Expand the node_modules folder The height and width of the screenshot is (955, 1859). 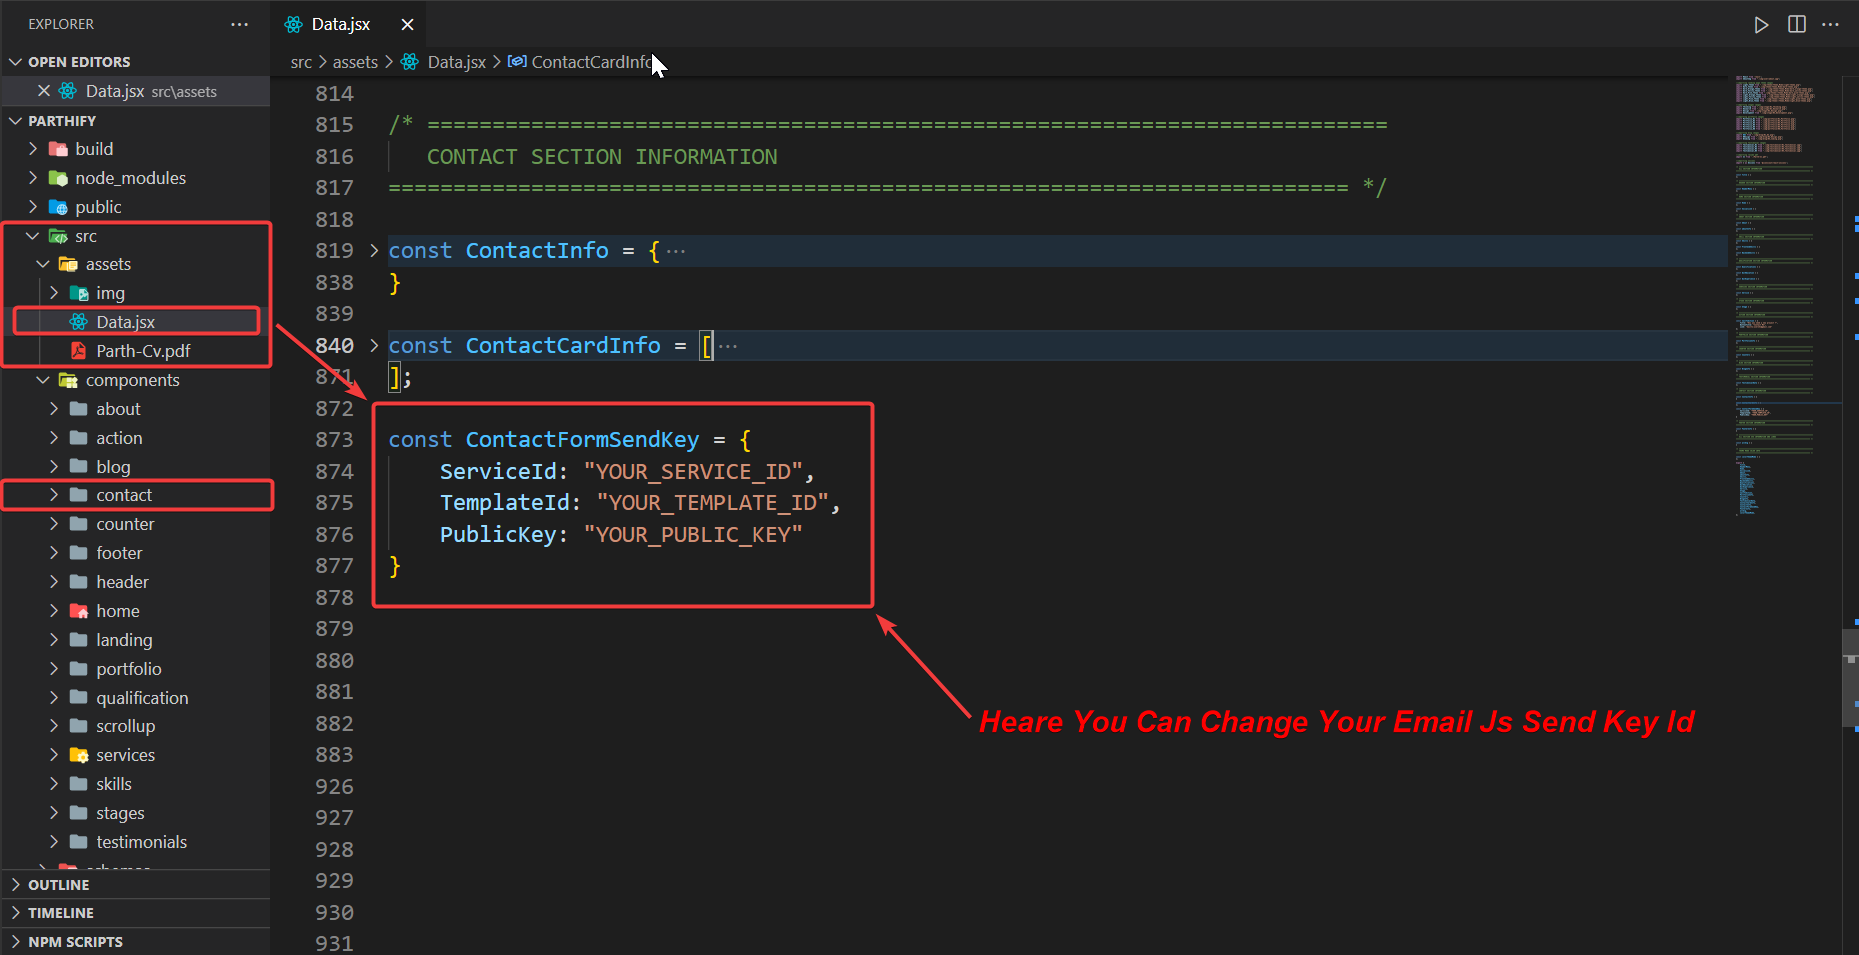click(130, 178)
